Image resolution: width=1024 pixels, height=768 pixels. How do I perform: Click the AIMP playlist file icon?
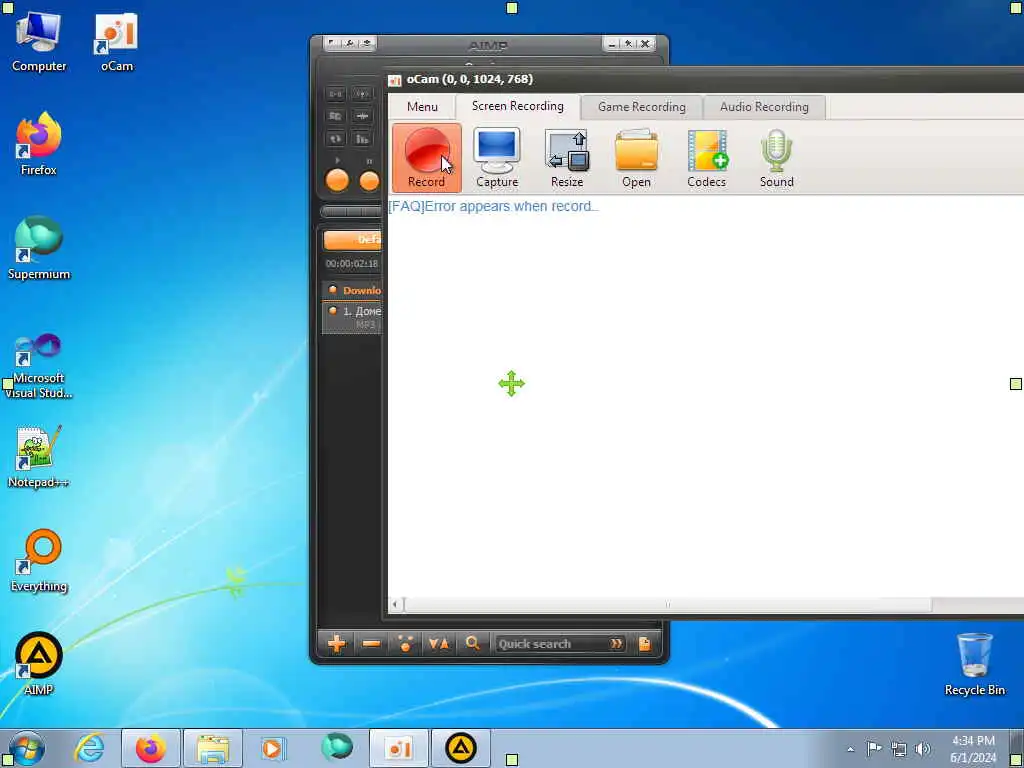645,644
